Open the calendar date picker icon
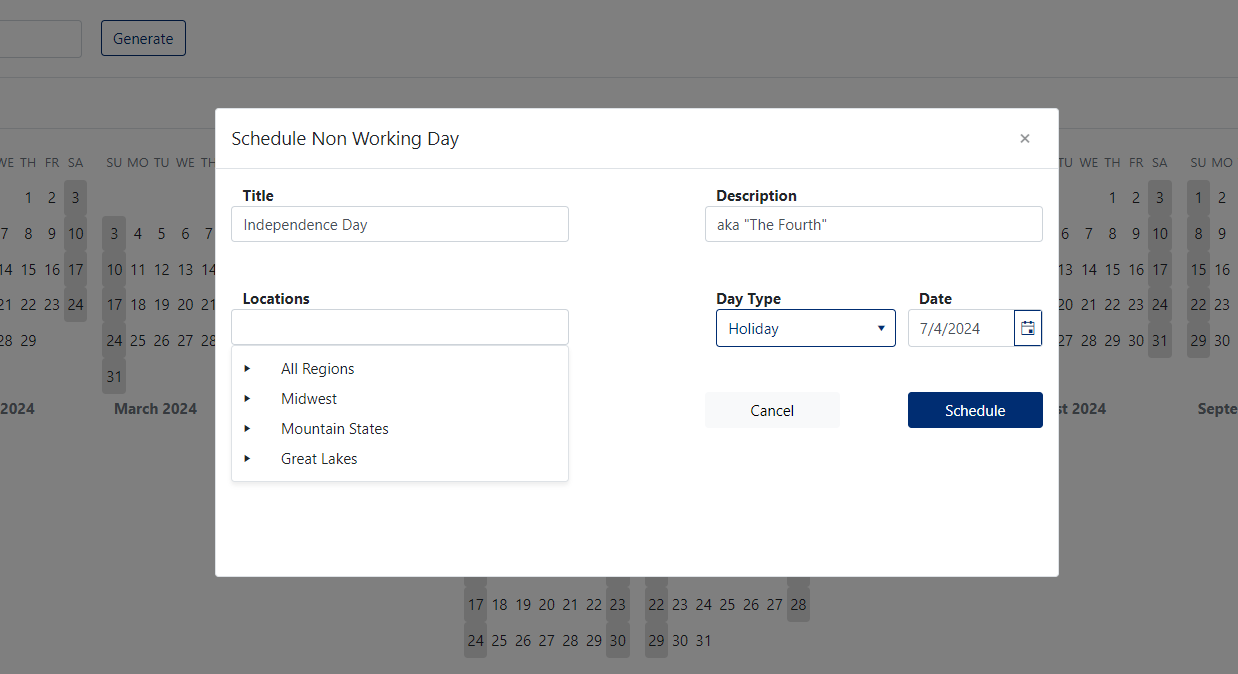This screenshot has width=1238, height=674. pyautogui.click(x=1028, y=328)
